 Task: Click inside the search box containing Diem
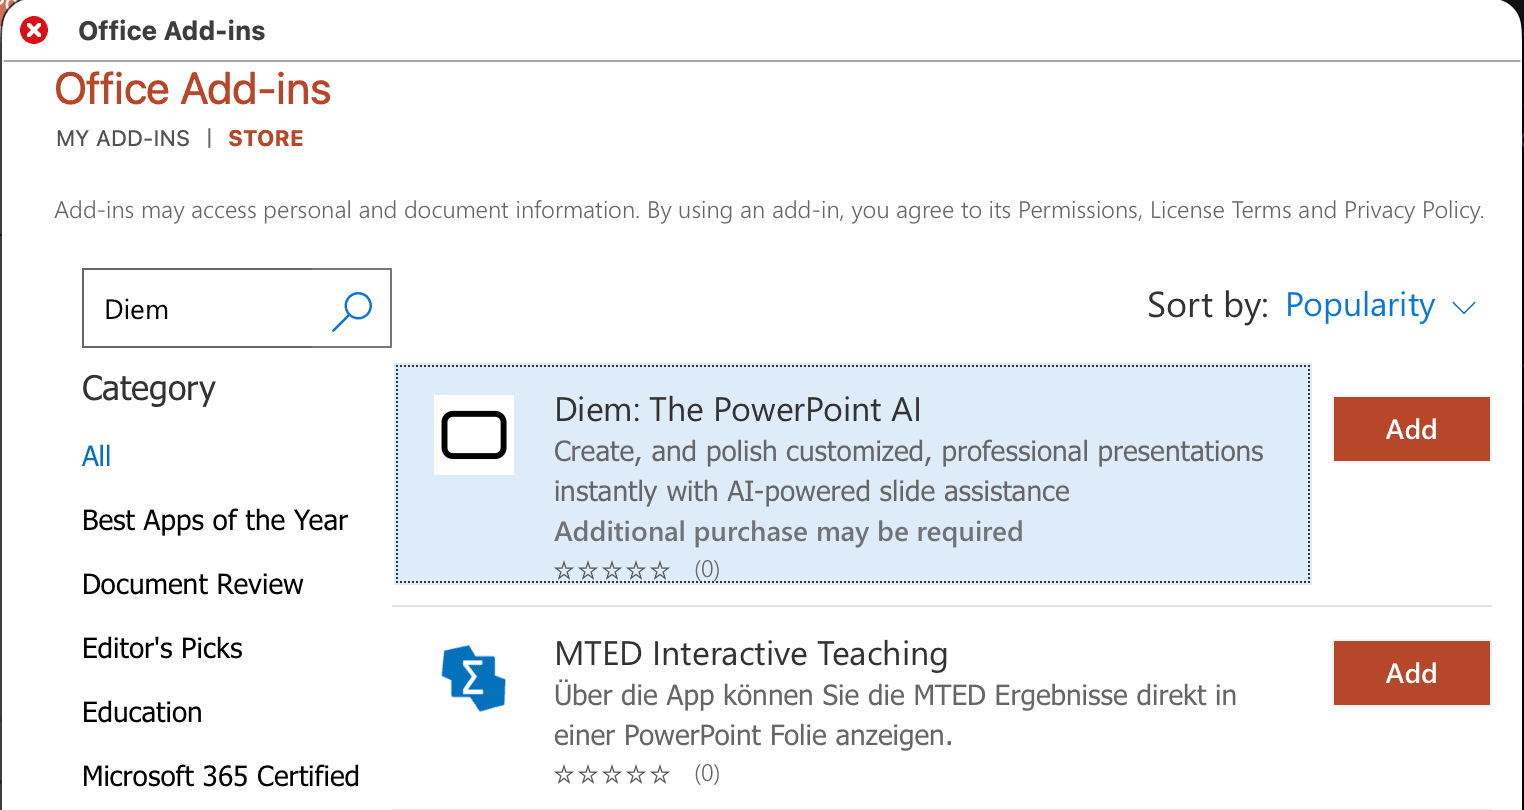(x=200, y=308)
